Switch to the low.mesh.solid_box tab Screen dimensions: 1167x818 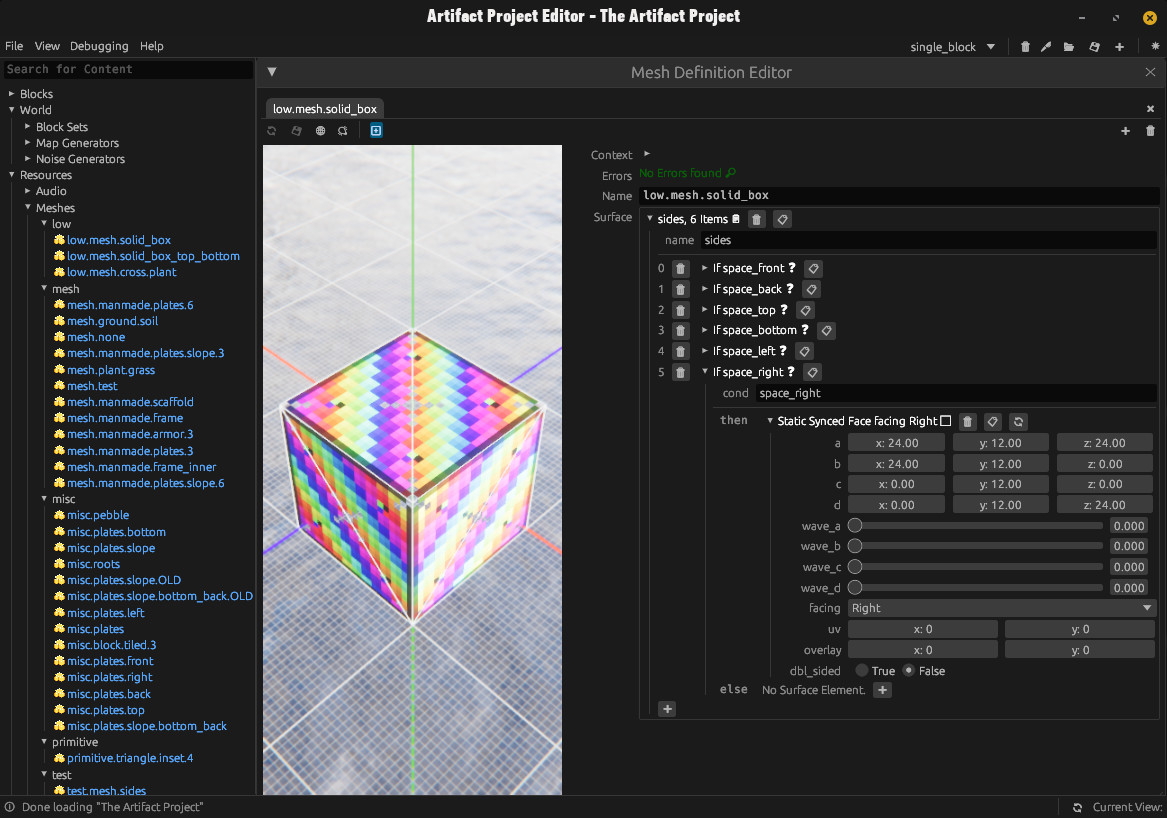pos(324,109)
